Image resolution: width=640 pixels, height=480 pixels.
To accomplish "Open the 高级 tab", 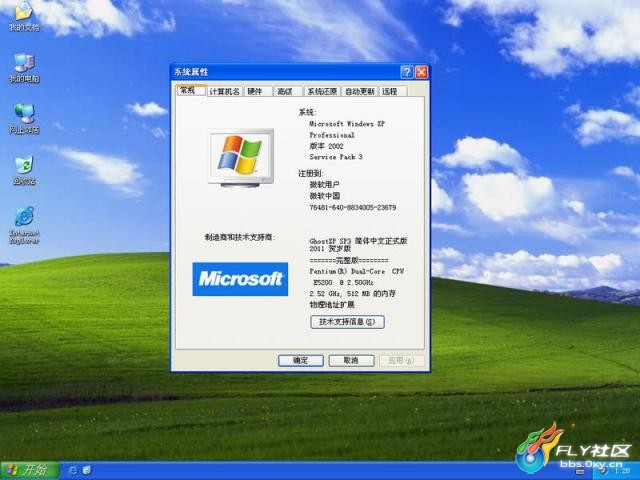I will (288, 91).
